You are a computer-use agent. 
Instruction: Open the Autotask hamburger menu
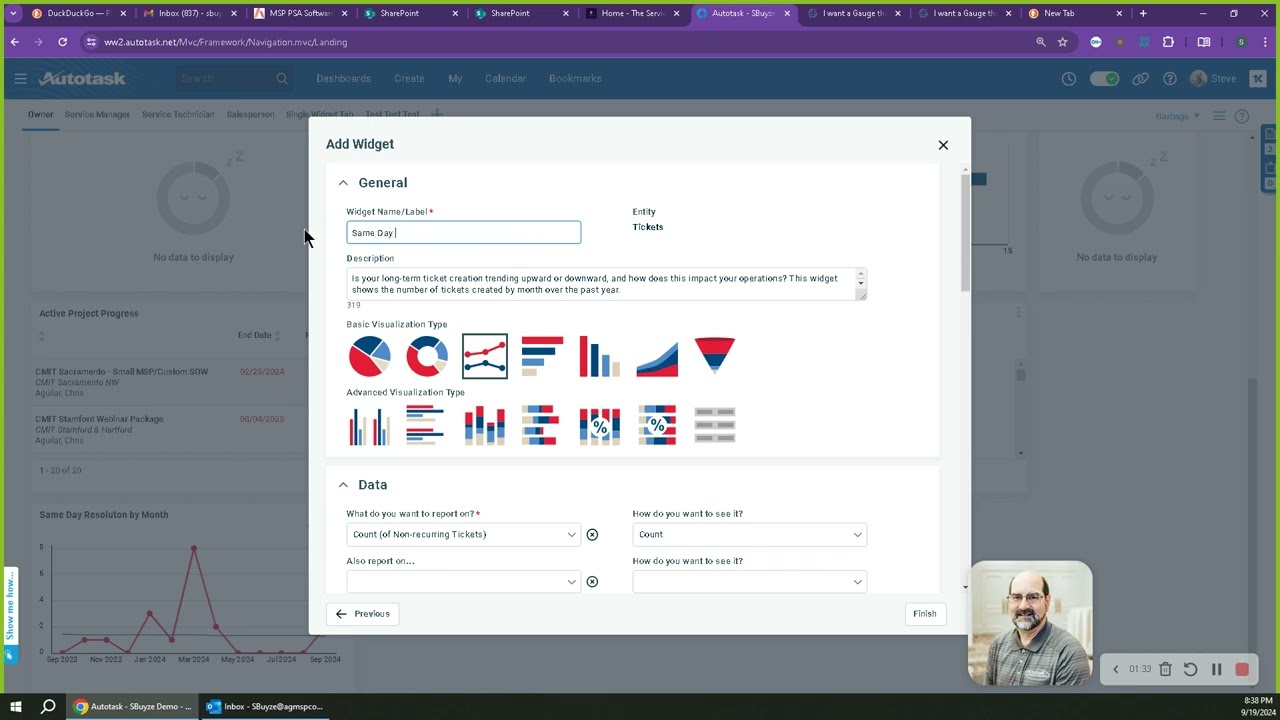point(20,78)
